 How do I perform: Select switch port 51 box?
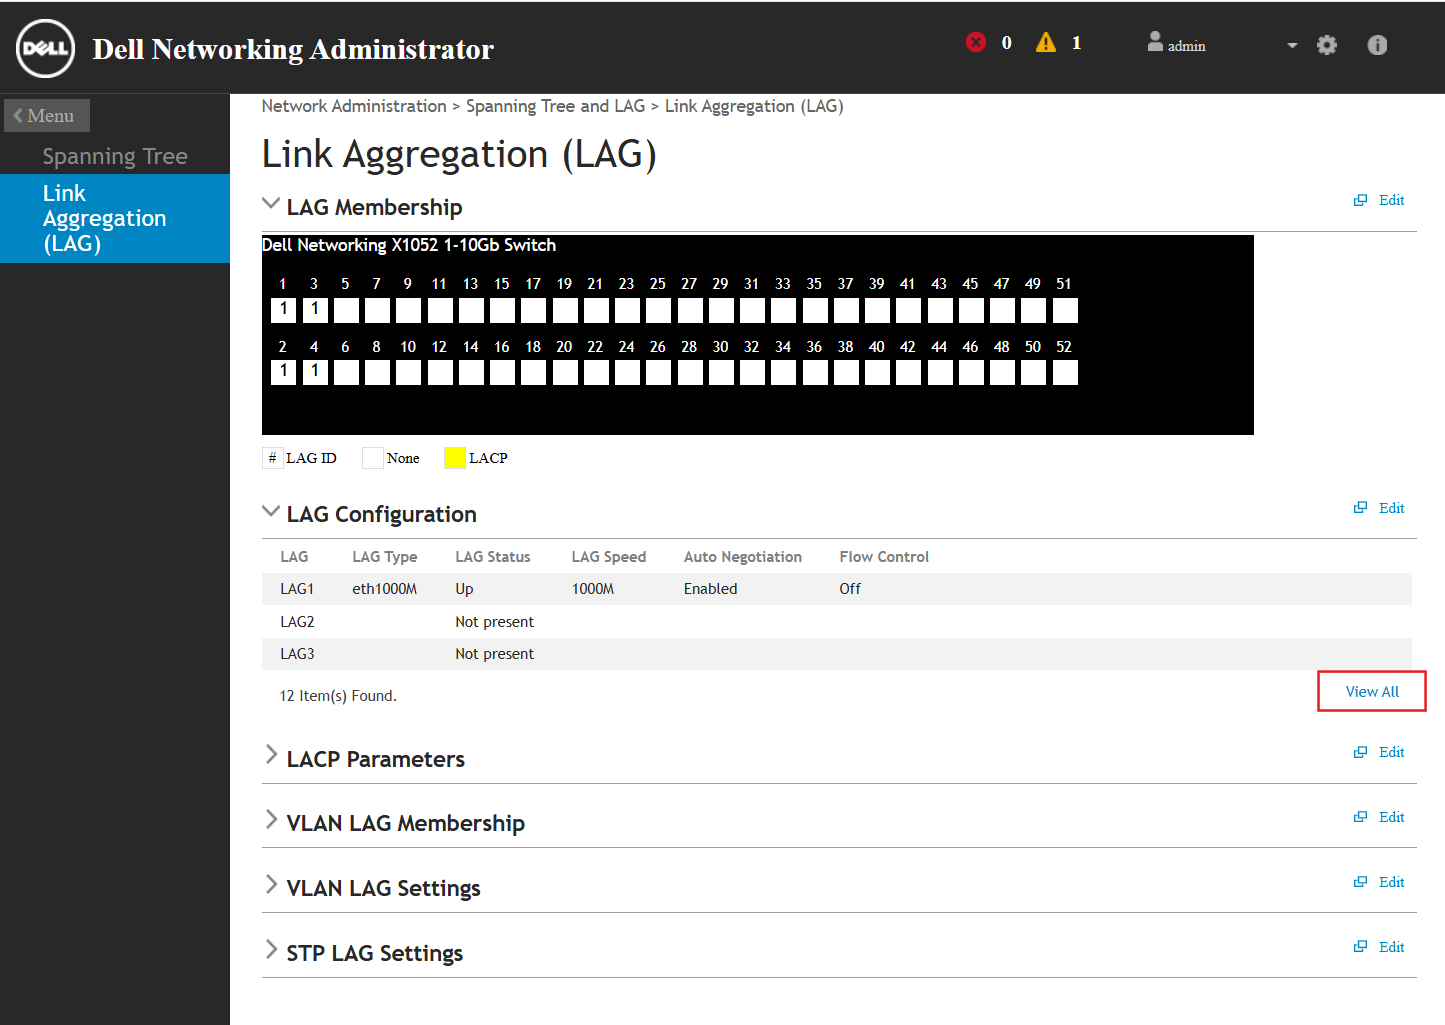pyautogui.click(x=1066, y=310)
